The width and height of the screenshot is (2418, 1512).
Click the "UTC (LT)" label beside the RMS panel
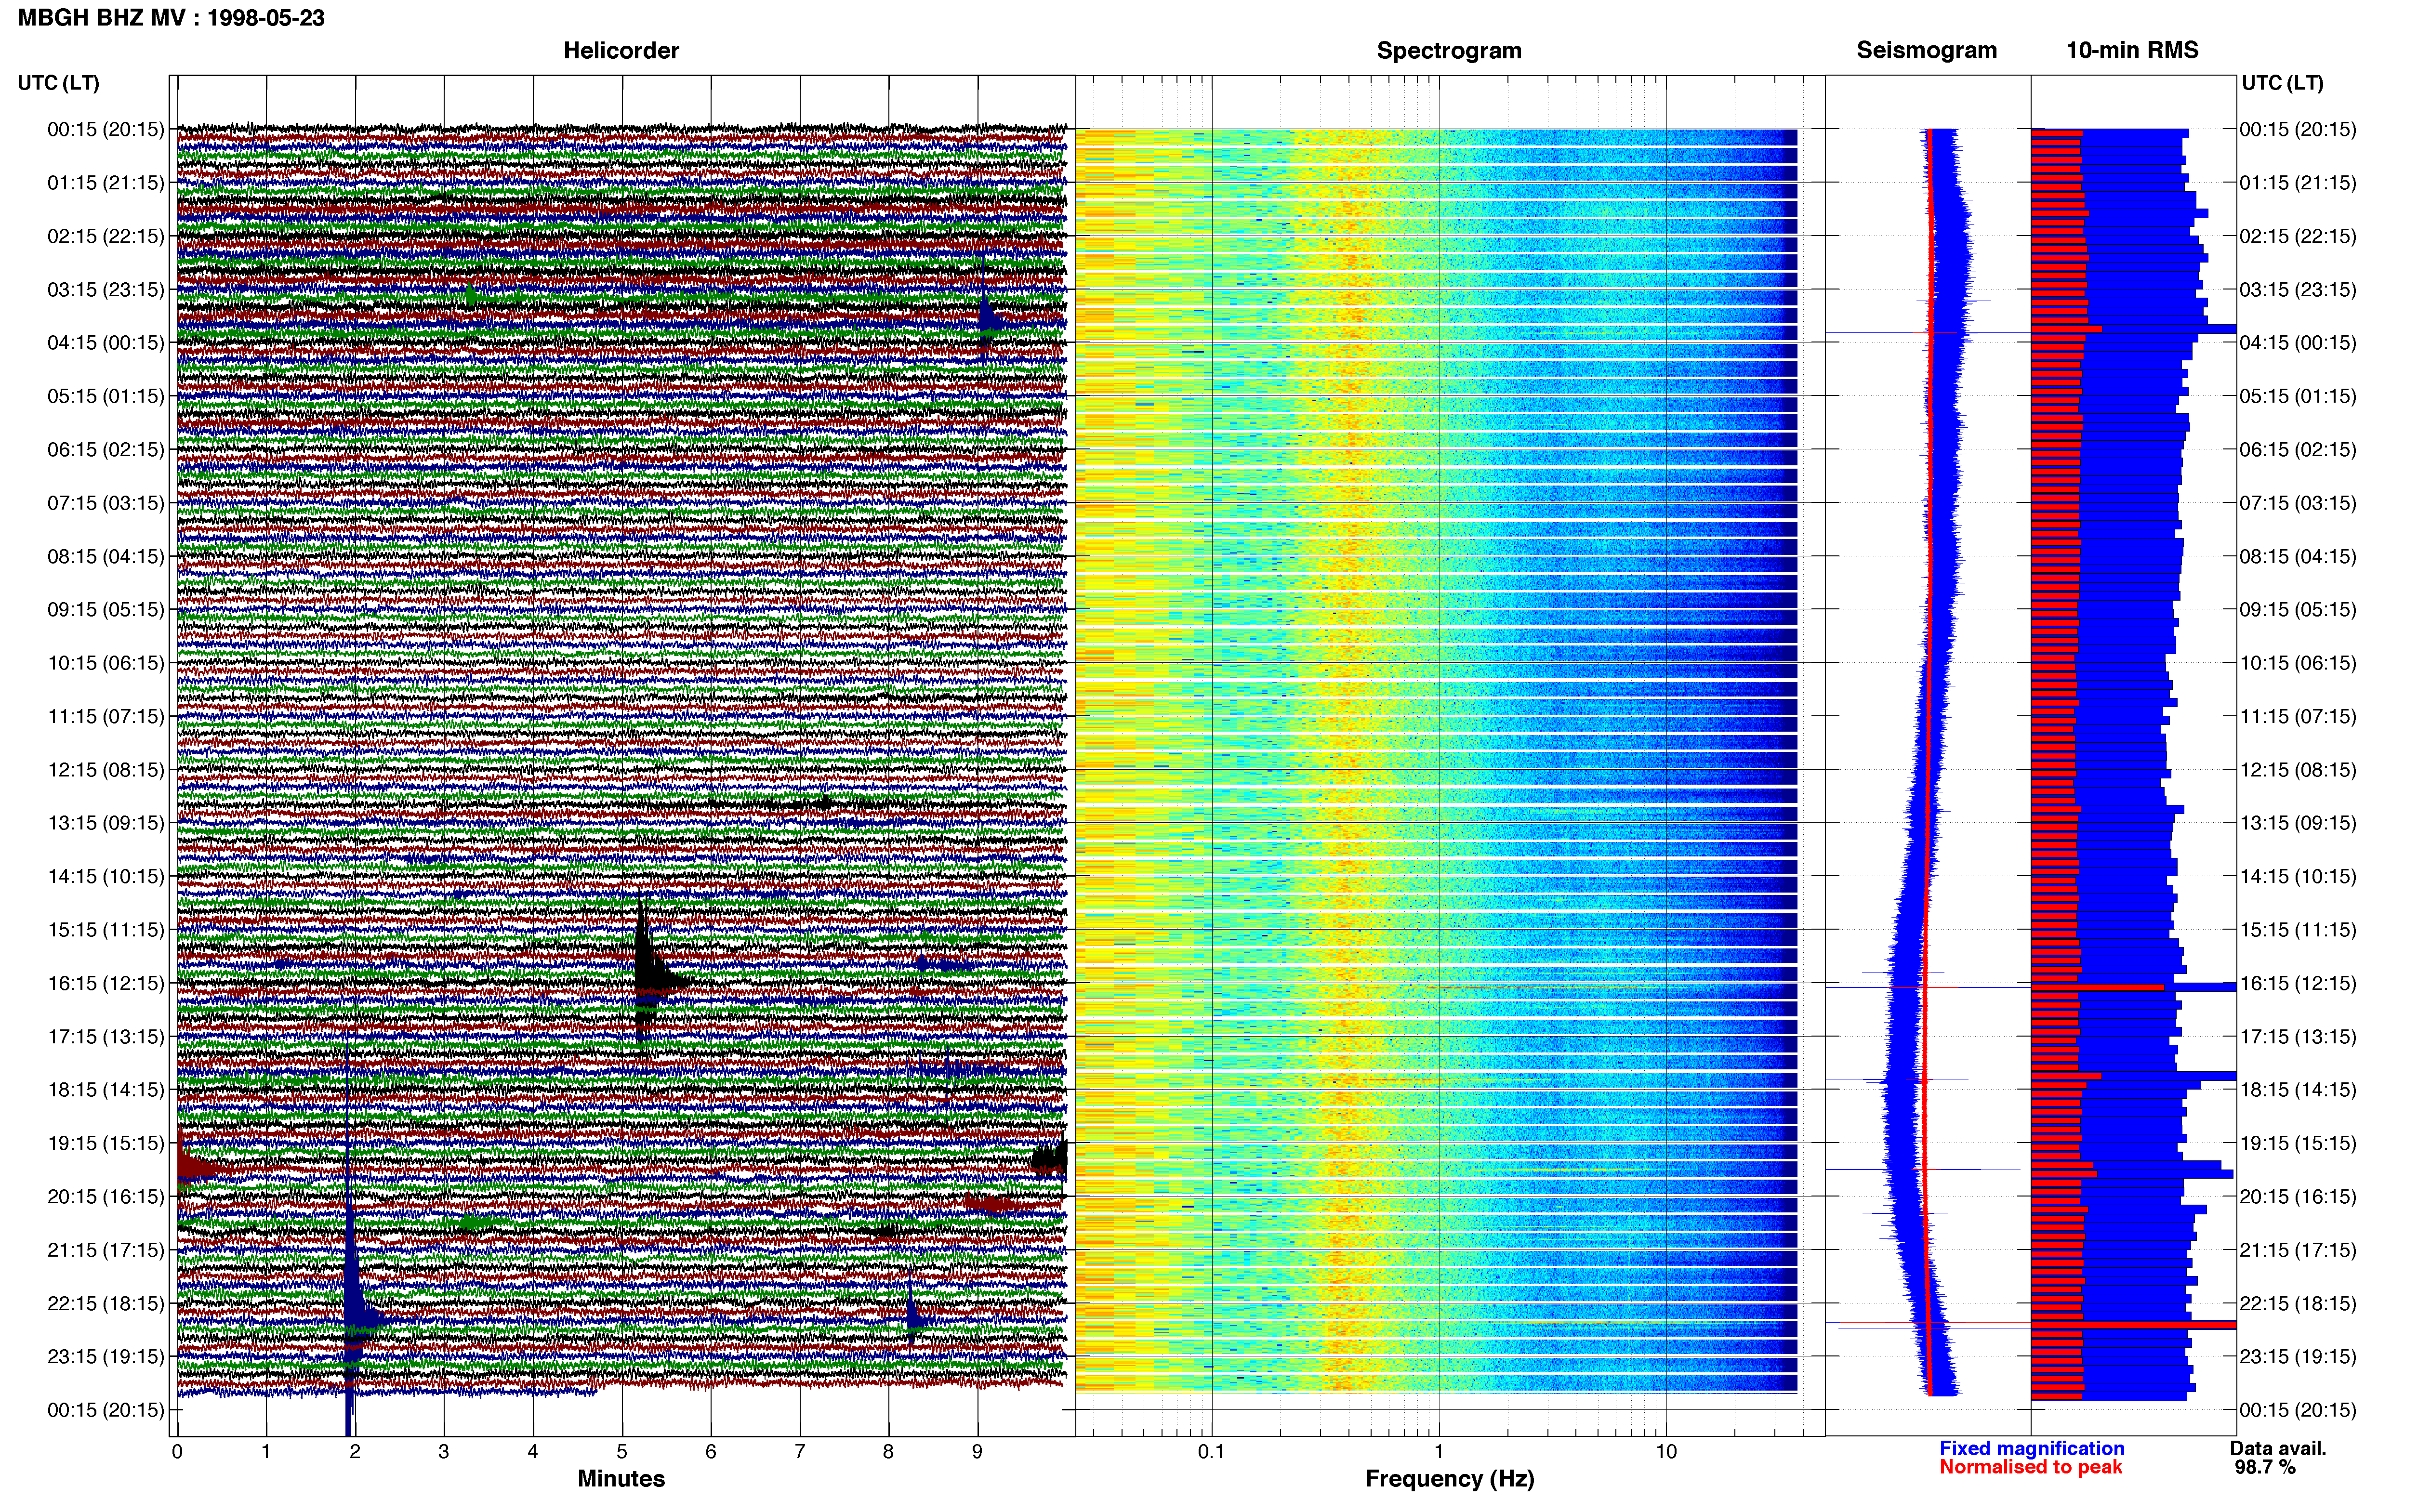tap(2282, 83)
